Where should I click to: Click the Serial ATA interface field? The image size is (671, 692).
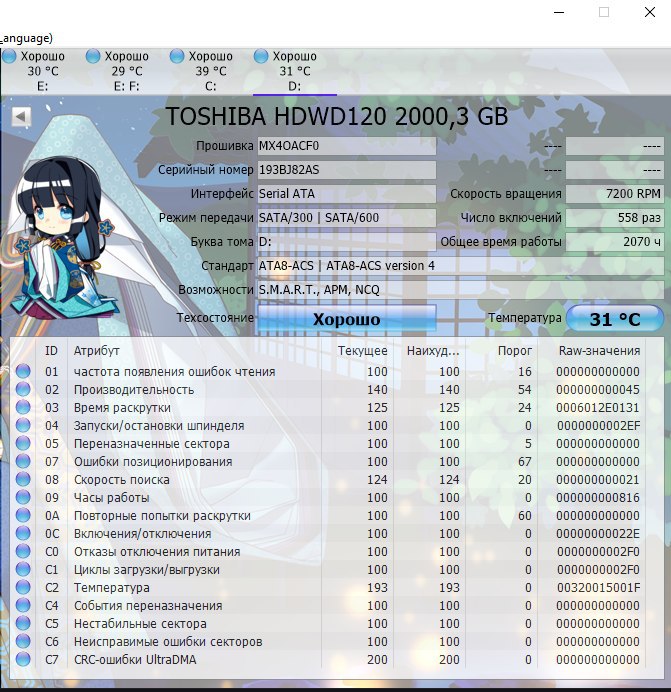[347, 194]
